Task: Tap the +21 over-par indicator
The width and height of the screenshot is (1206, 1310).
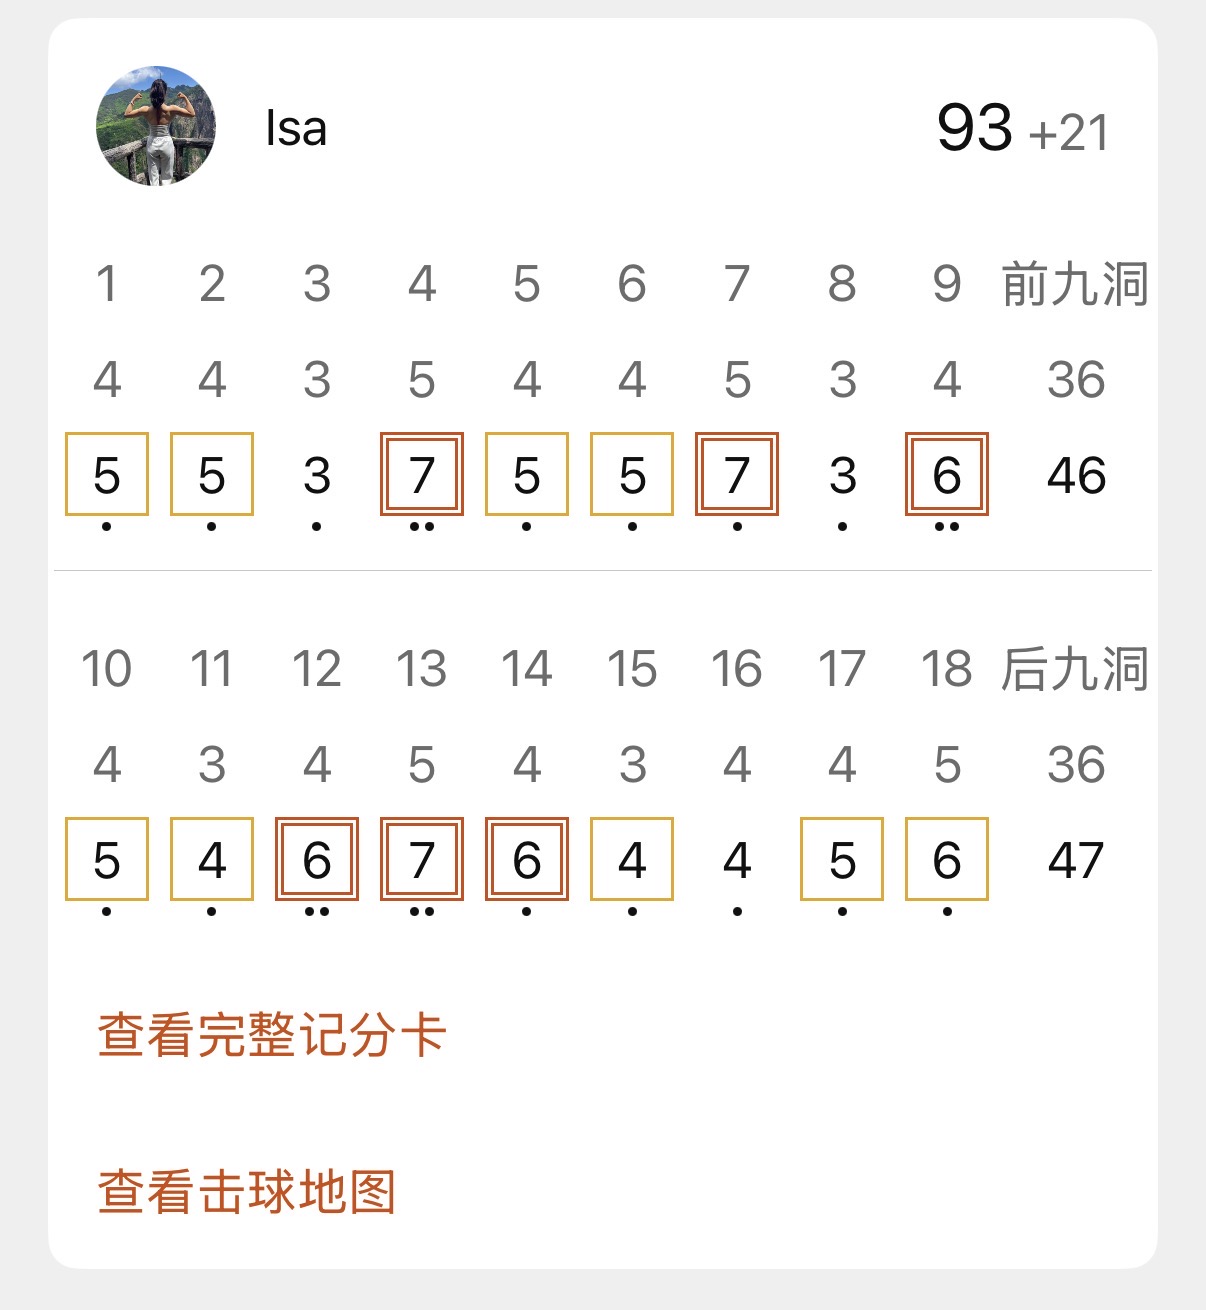Action: (1068, 133)
